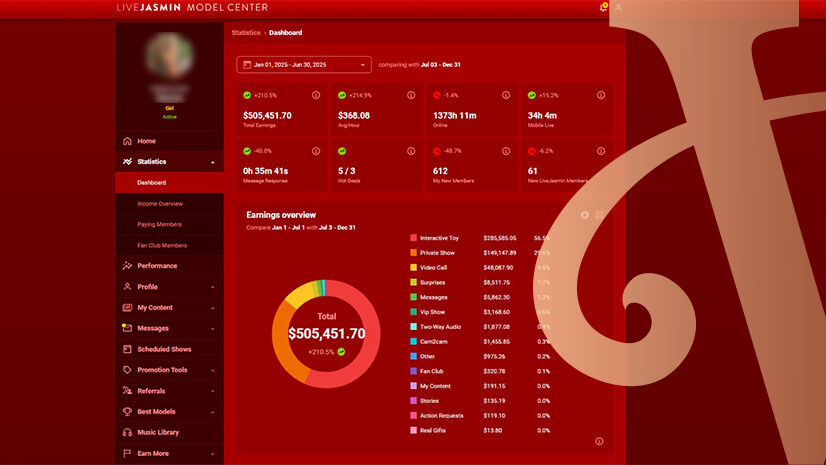Switch Earnings overview to chart view icon
The image size is (826, 465).
pos(585,215)
